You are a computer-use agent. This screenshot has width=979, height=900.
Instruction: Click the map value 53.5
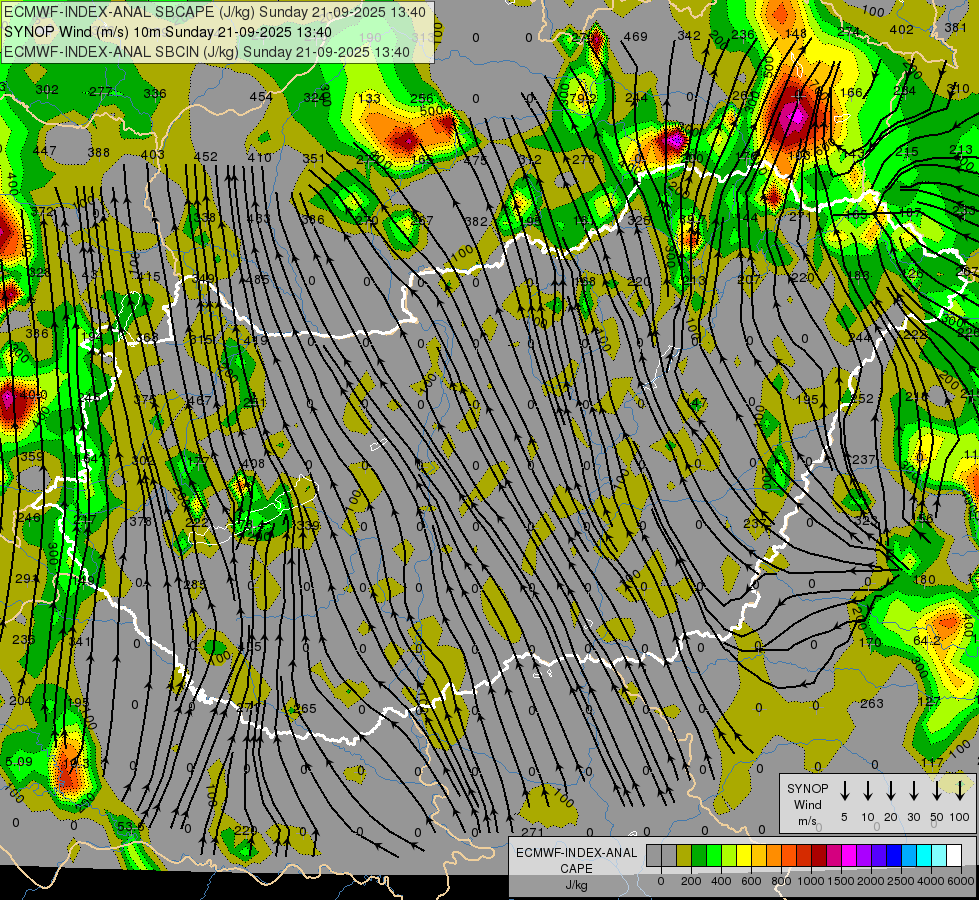click(x=130, y=826)
